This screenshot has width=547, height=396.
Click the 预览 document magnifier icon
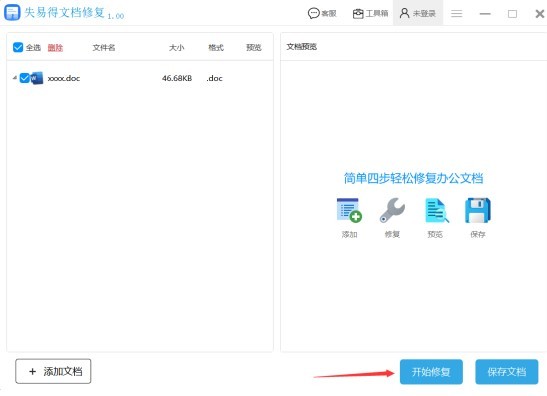(437, 210)
